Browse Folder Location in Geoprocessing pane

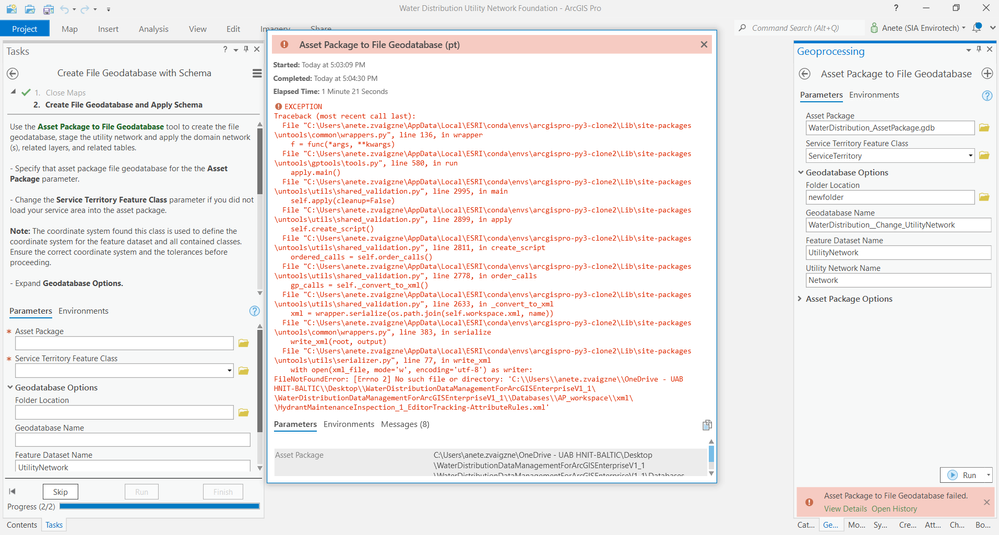984,197
